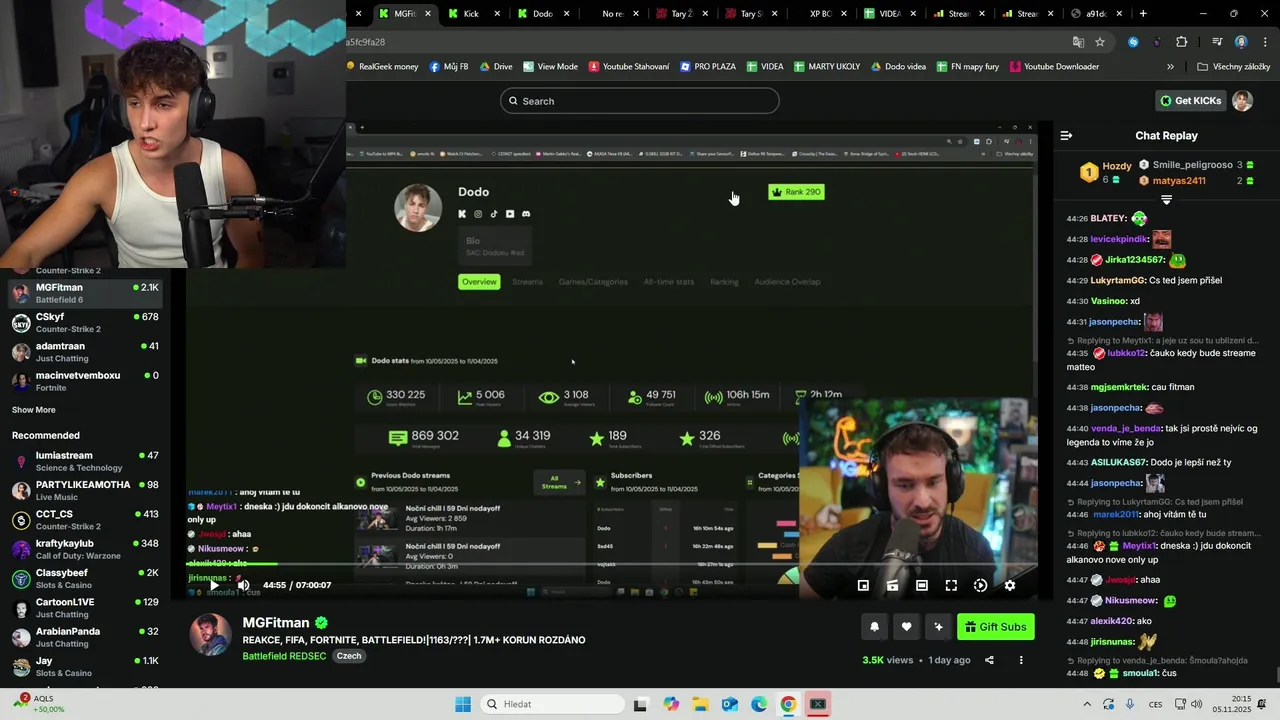Image resolution: width=1280 pixels, height=720 pixels.
Task: Open kraftykaylub recommended channel
Action: coord(86,549)
